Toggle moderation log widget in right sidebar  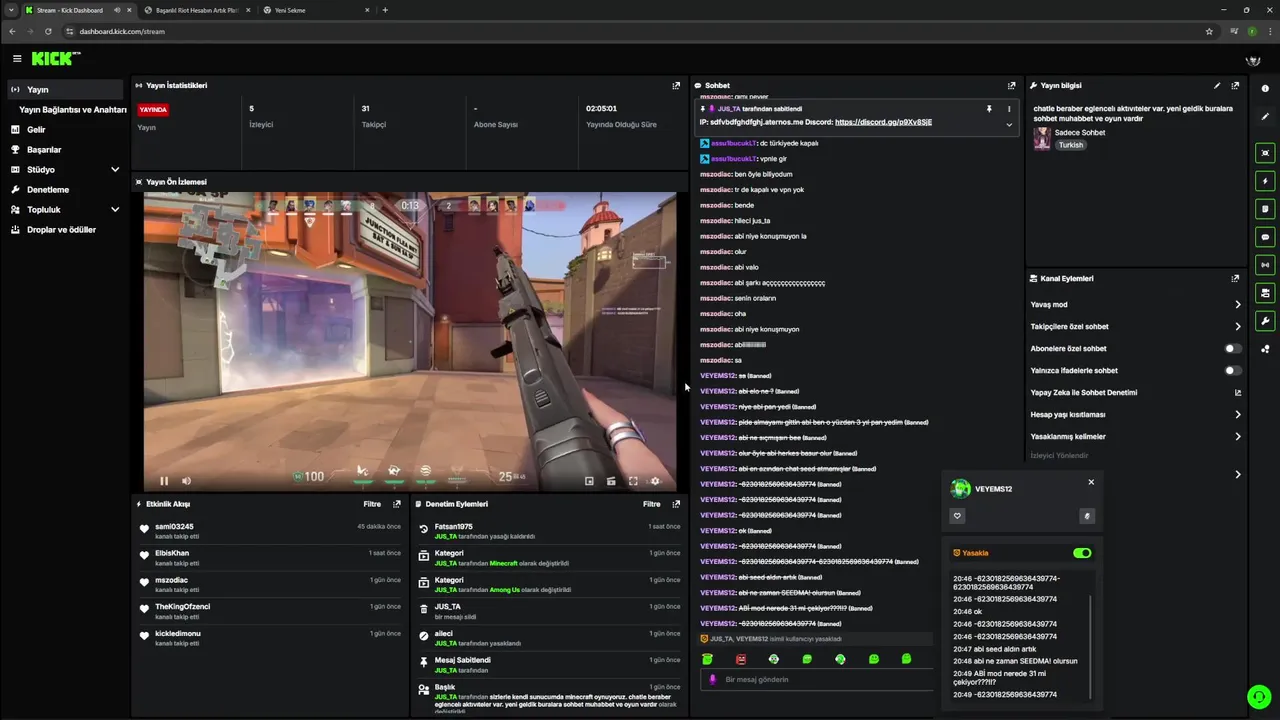(x=1265, y=209)
